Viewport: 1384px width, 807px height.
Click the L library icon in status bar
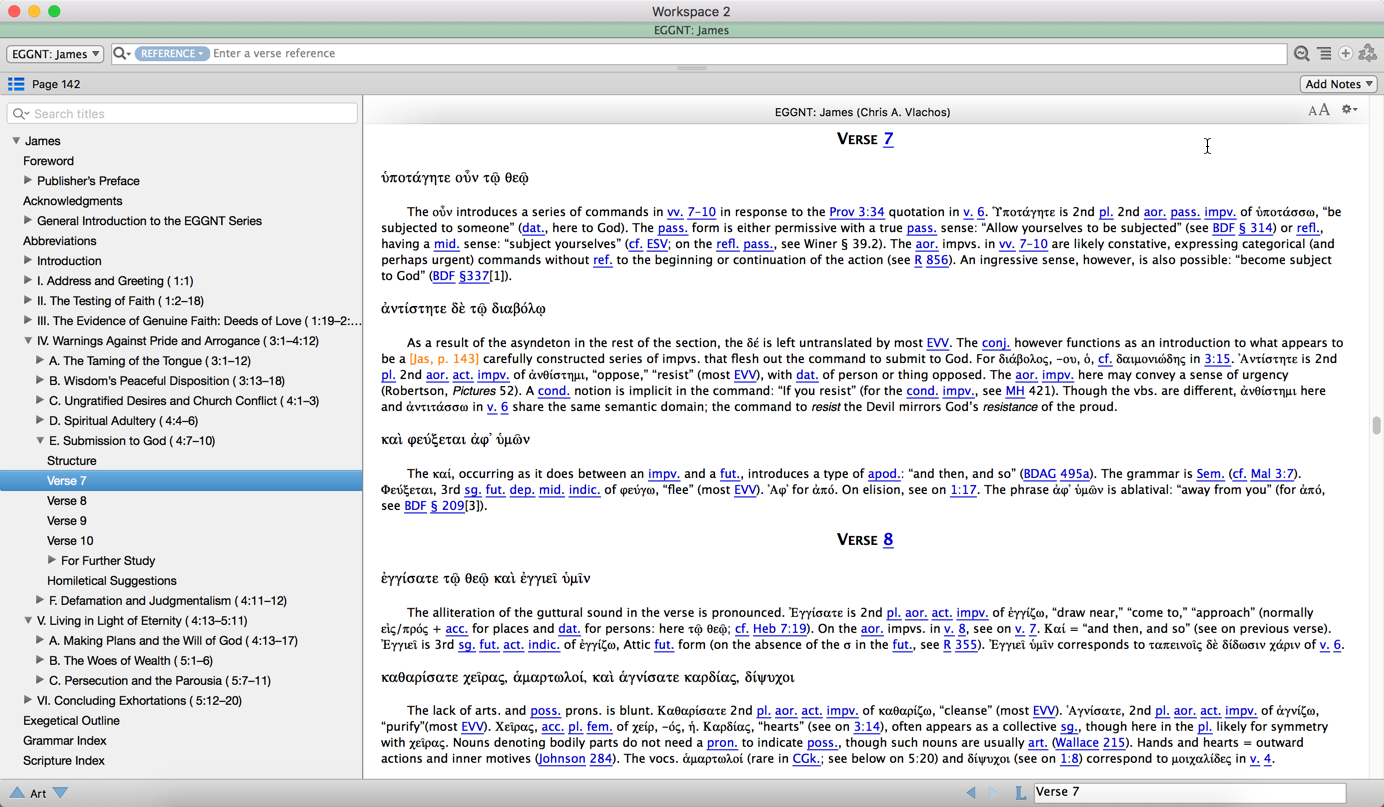click(x=1020, y=793)
